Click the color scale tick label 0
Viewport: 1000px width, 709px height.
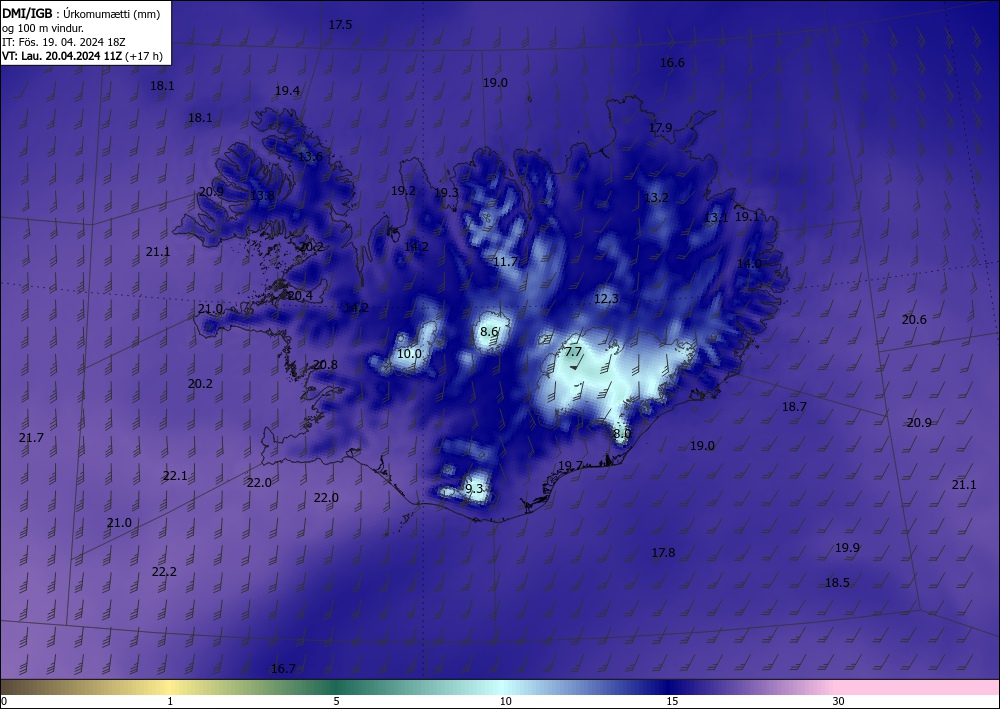4,701
